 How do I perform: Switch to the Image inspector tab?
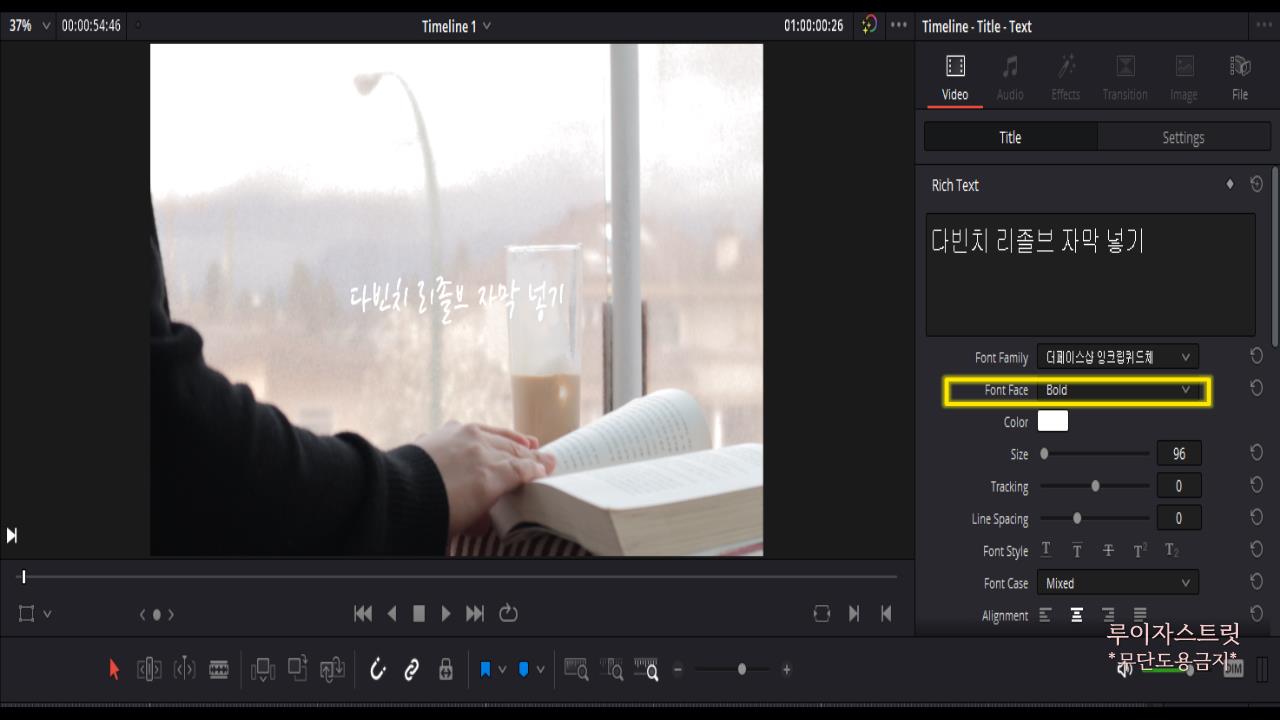coord(1184,78)
